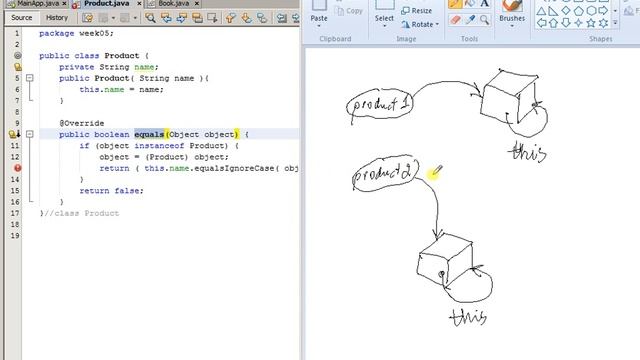
Task: Select the Magnifier tool in Paint
Action: [484, 20]
